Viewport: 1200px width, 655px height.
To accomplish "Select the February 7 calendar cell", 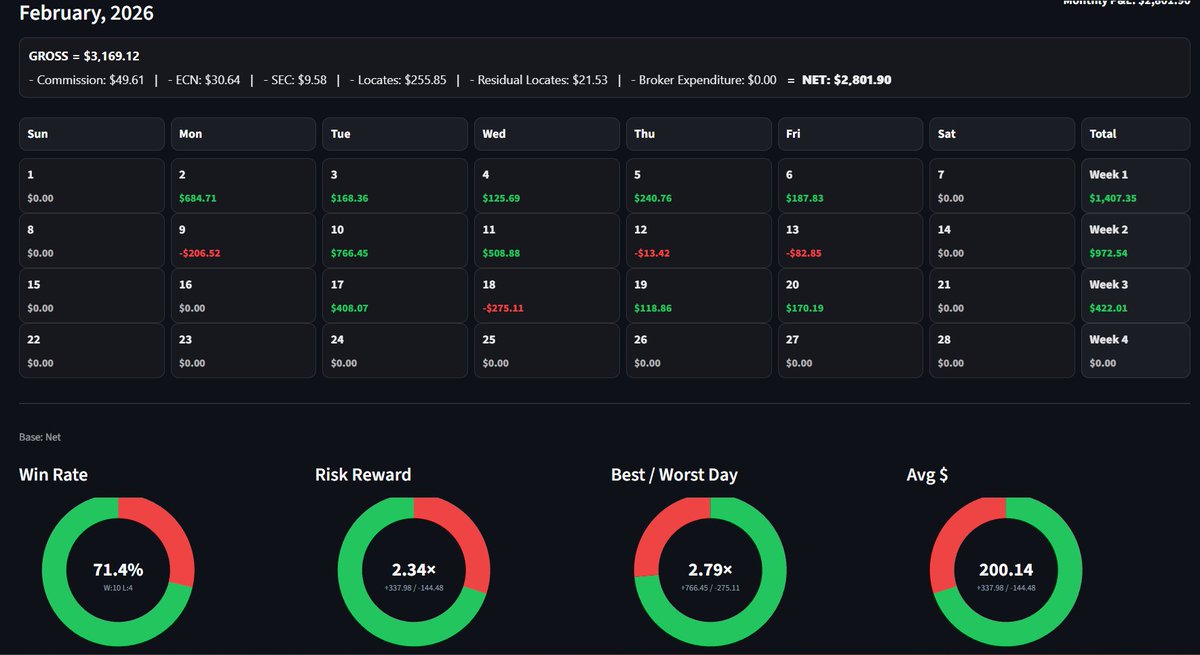I will pos(1003,185).
